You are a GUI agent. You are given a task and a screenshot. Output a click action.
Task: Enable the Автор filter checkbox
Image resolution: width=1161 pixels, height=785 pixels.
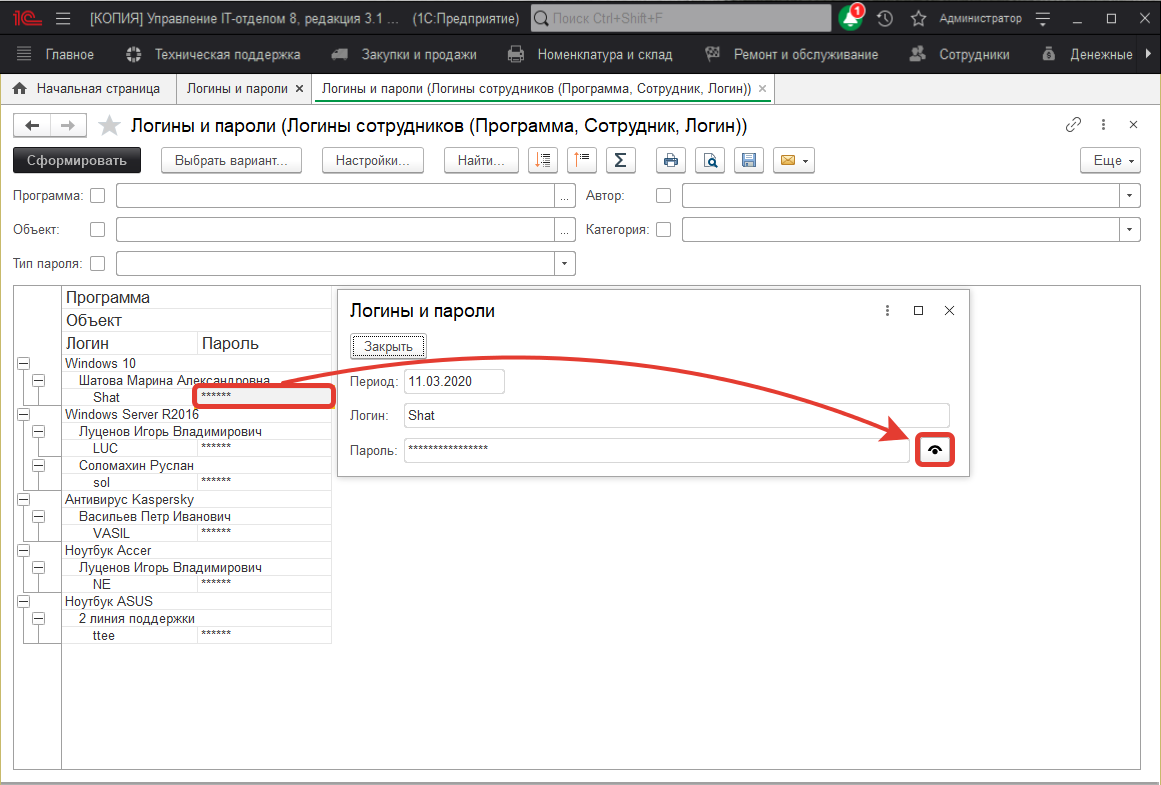pyautogui.click(x=663, y=196)
